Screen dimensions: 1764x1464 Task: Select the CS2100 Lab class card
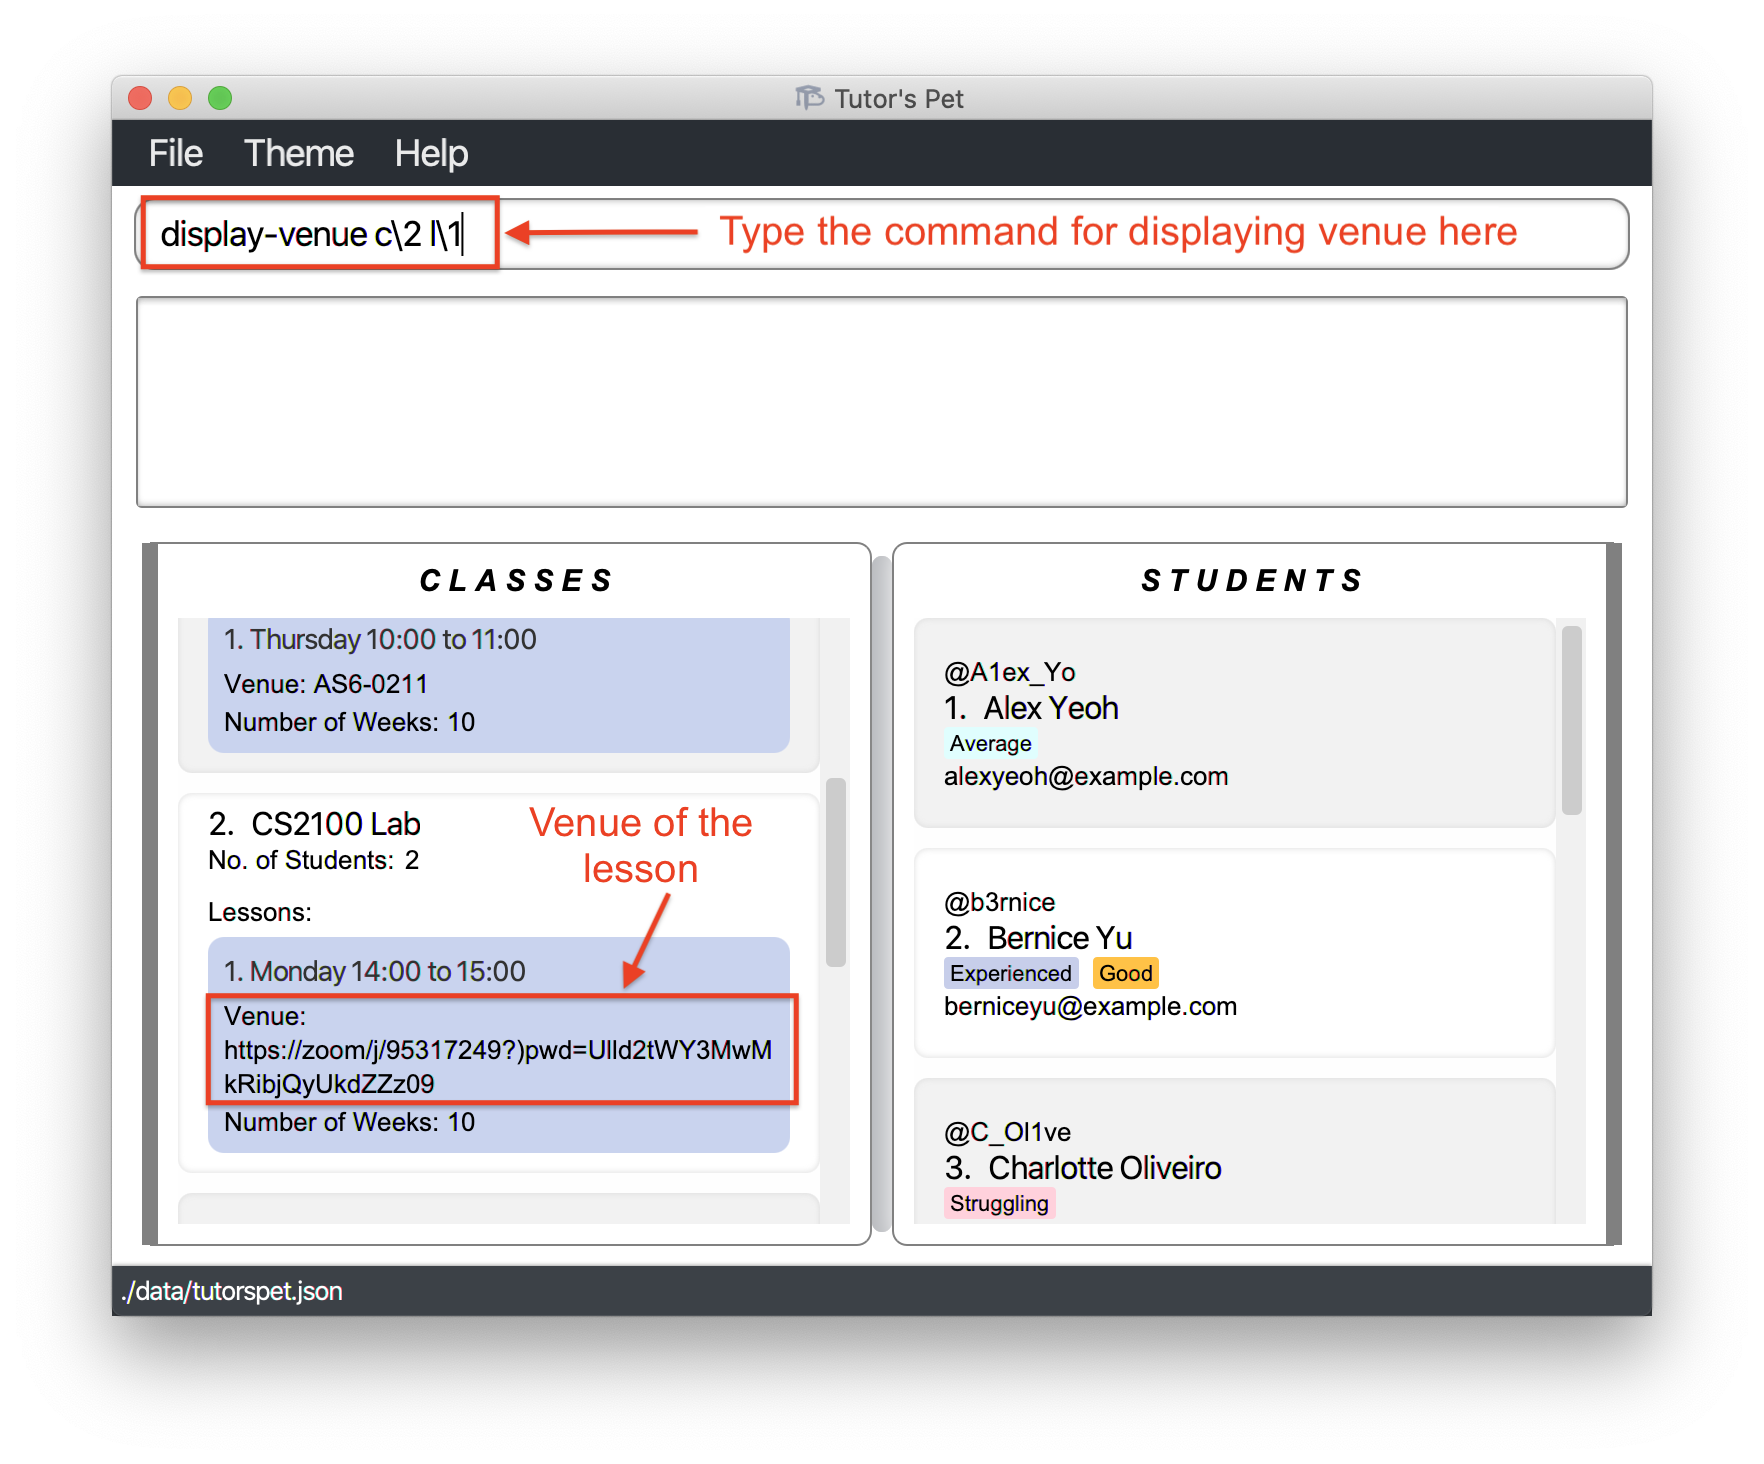pos(498,982)
